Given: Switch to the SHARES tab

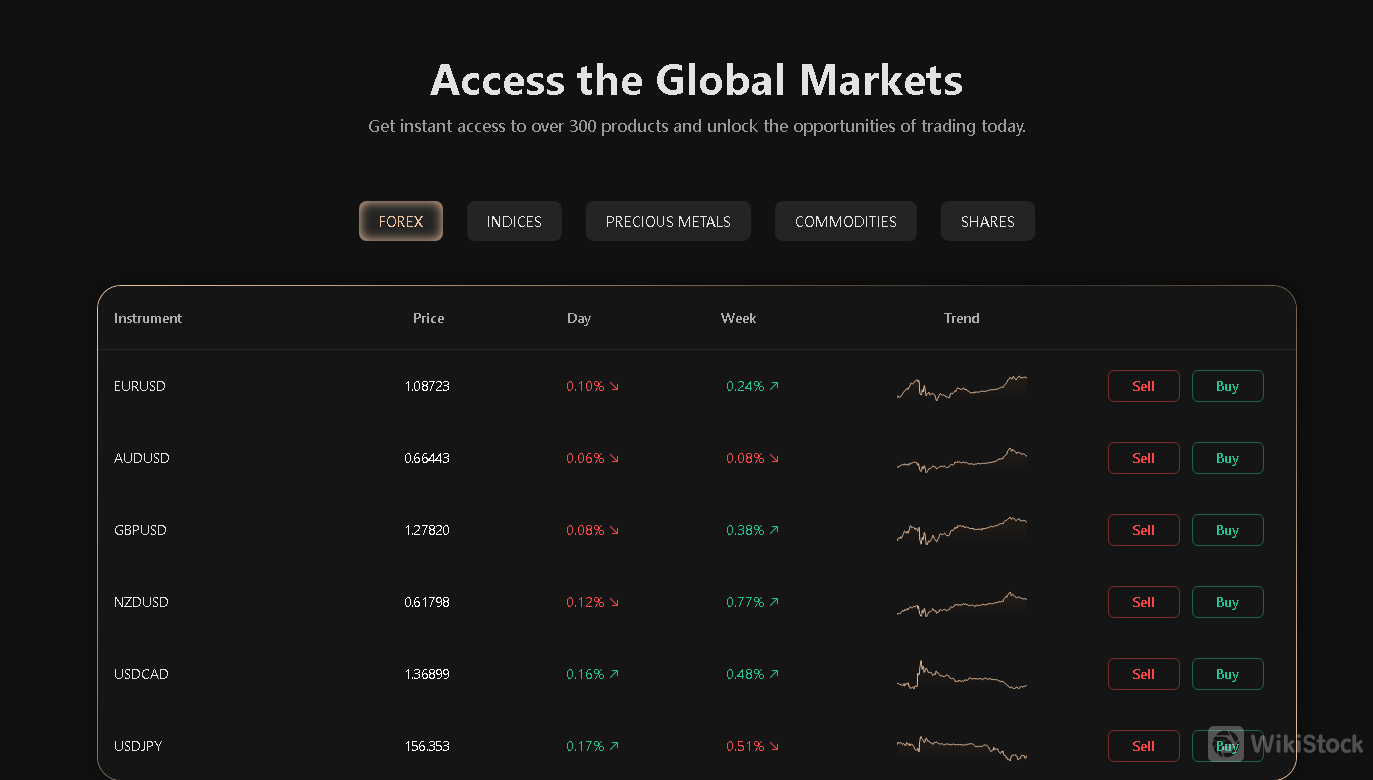Looking at the screenshot, I should click(x=987, y=221).
